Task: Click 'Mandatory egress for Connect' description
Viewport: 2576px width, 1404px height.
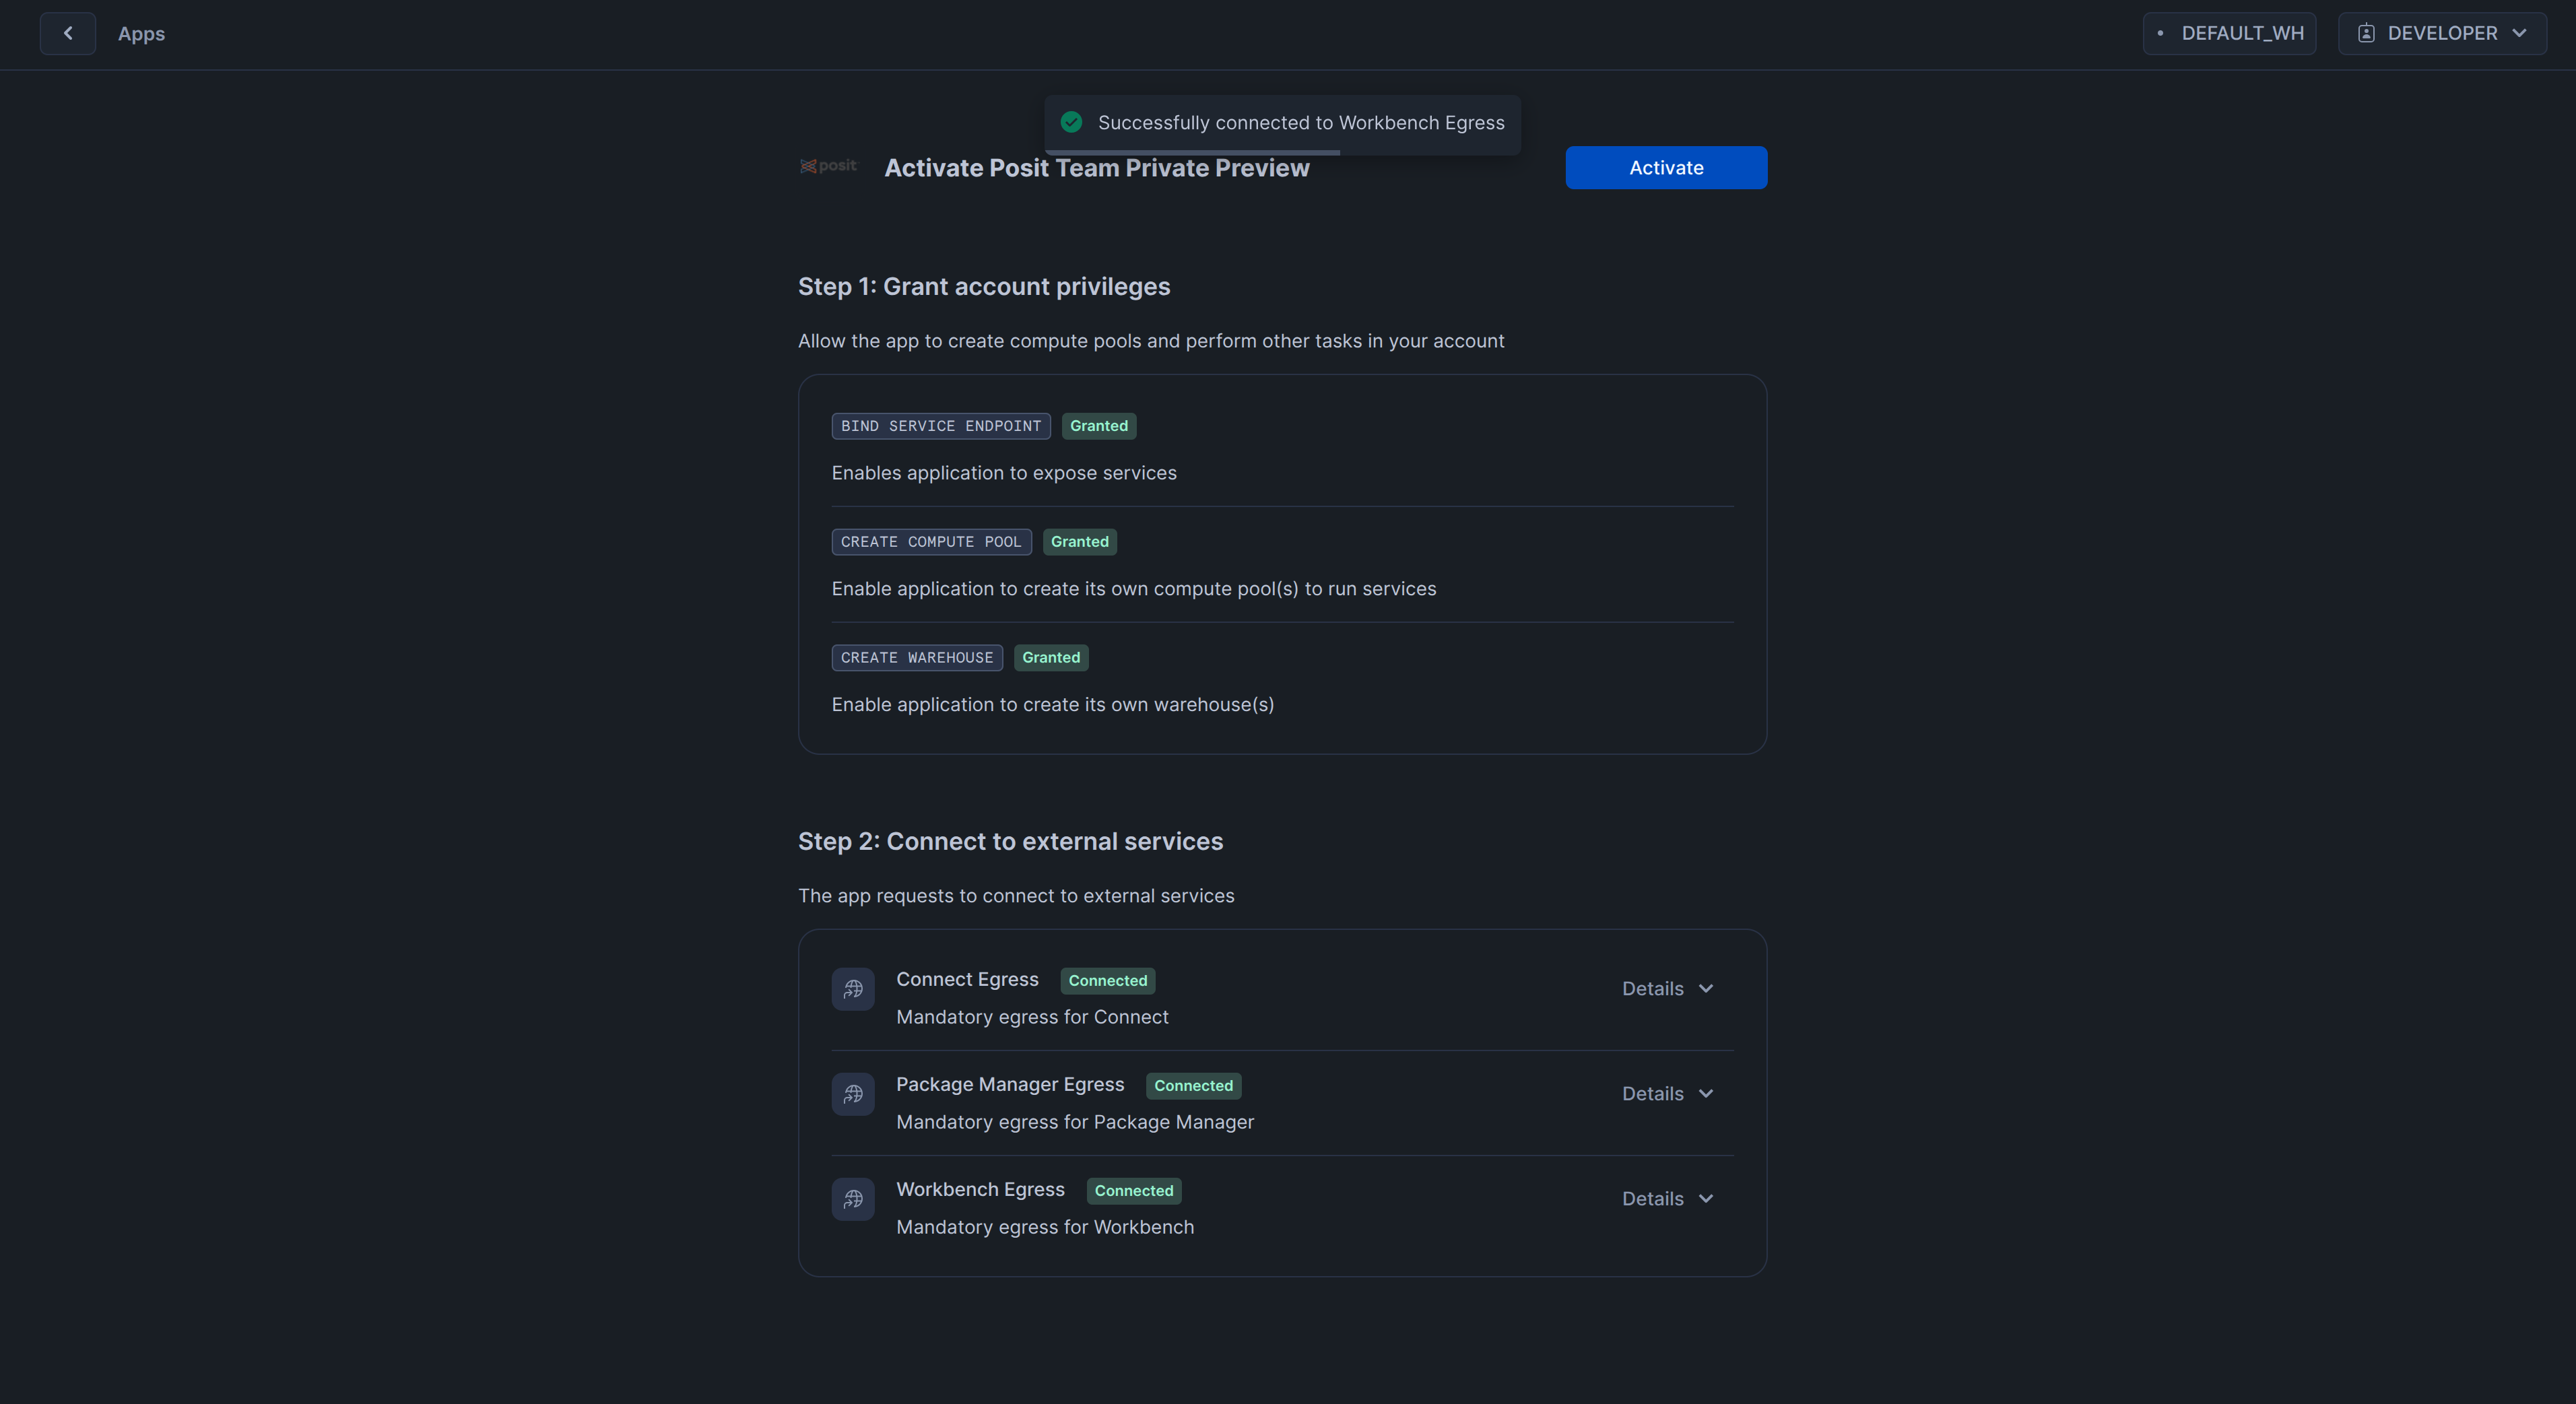Action: (1032, 1017)
